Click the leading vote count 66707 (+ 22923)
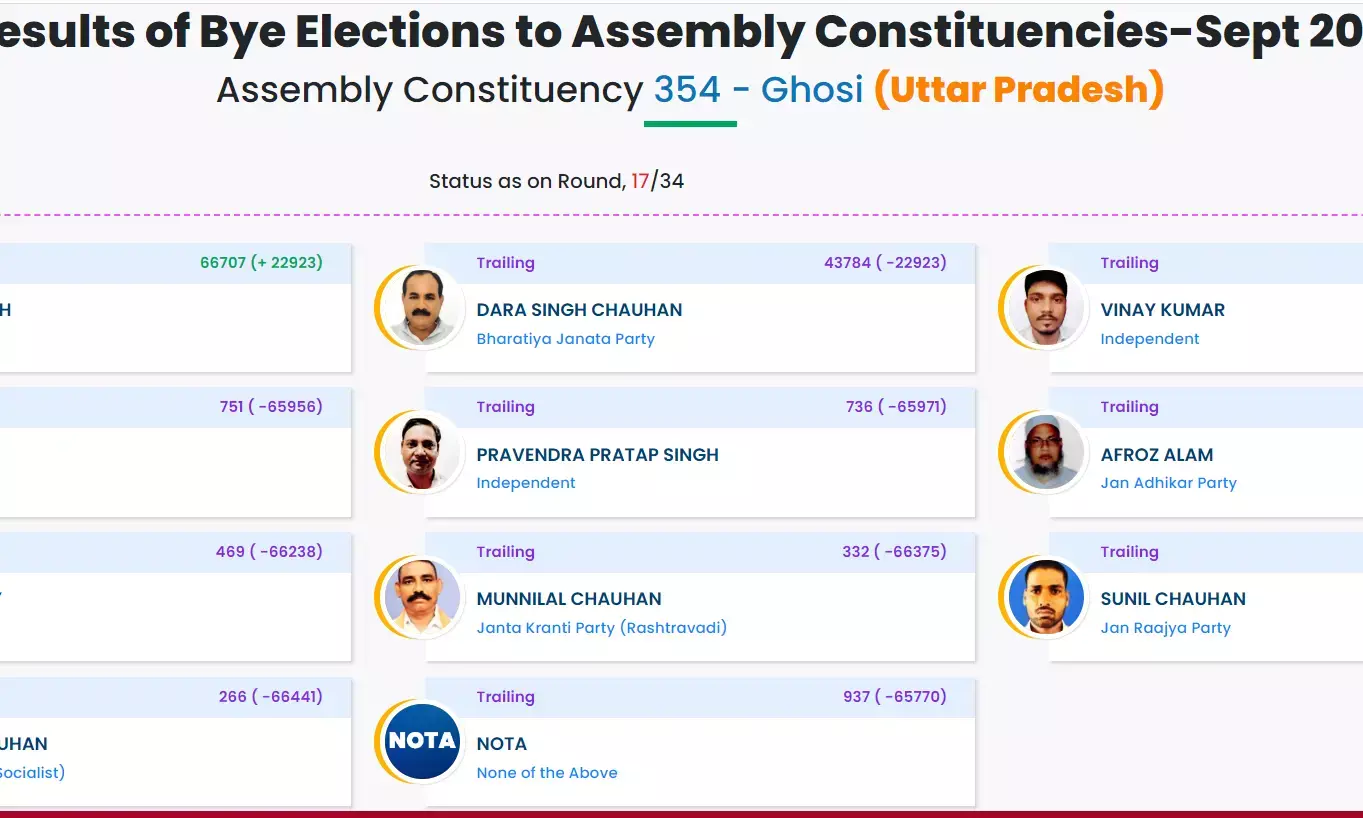1363x818 pixels. (x=261, y=263)
